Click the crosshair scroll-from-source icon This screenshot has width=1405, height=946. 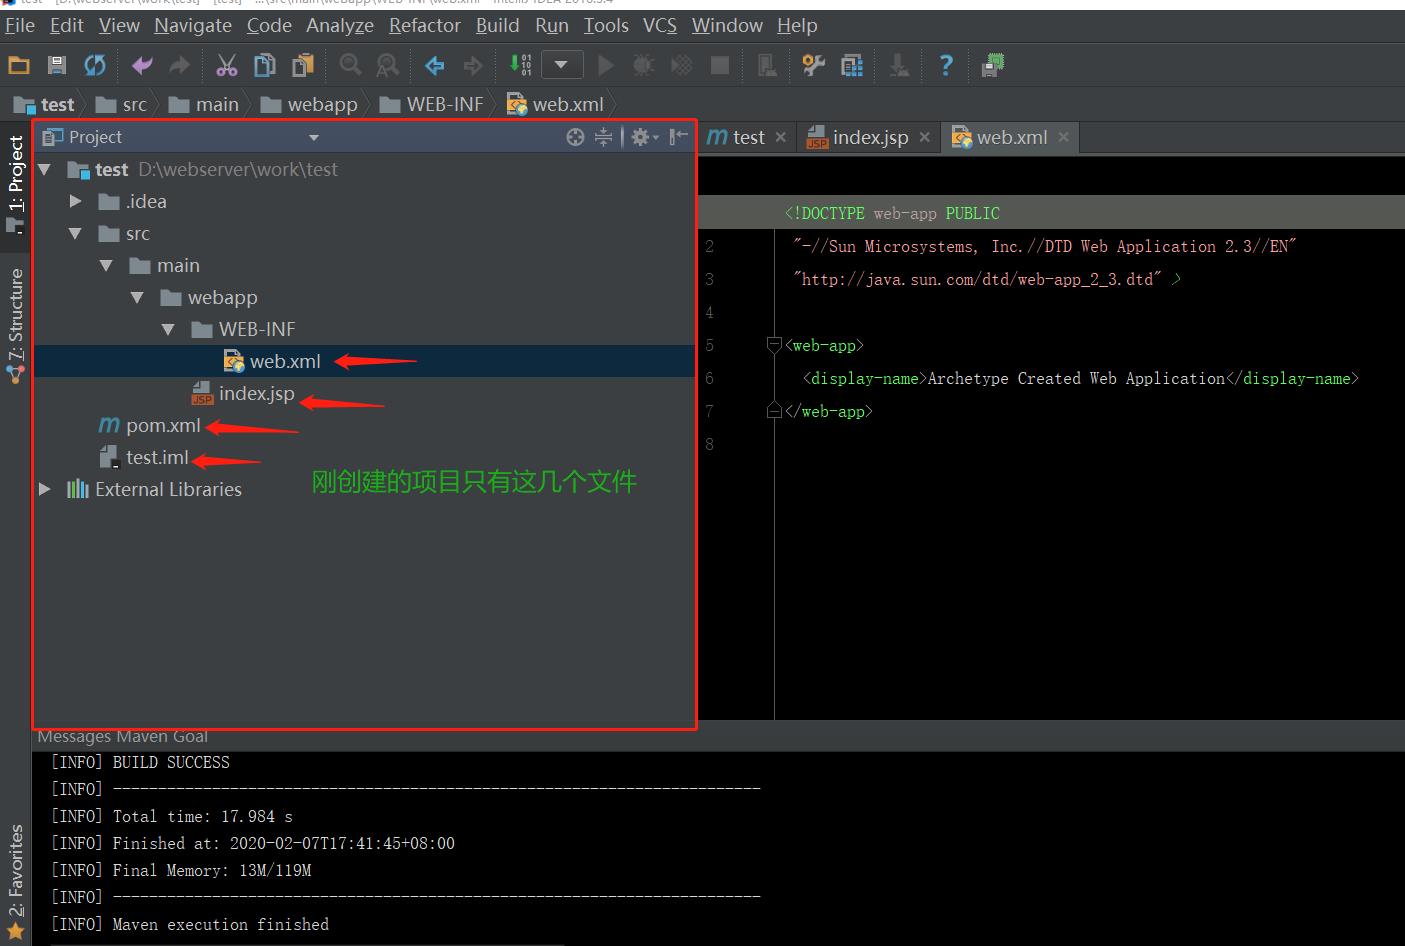[x=575, y=137]
